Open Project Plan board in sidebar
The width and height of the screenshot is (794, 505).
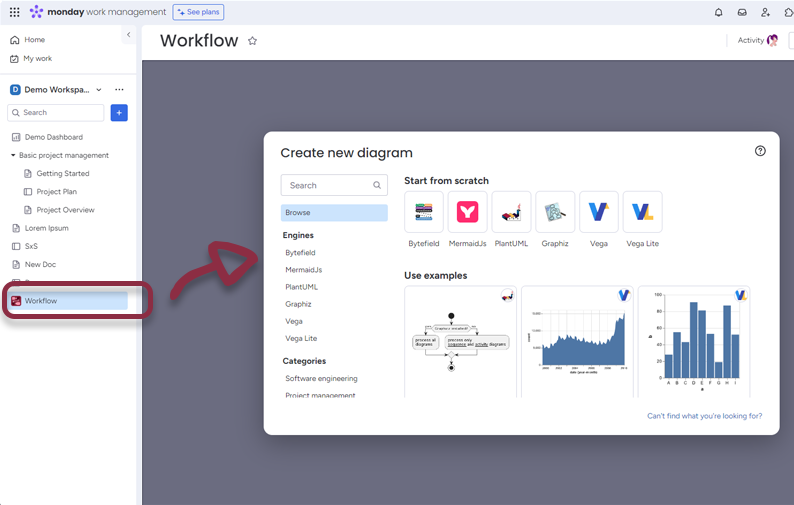coord(56,192)
